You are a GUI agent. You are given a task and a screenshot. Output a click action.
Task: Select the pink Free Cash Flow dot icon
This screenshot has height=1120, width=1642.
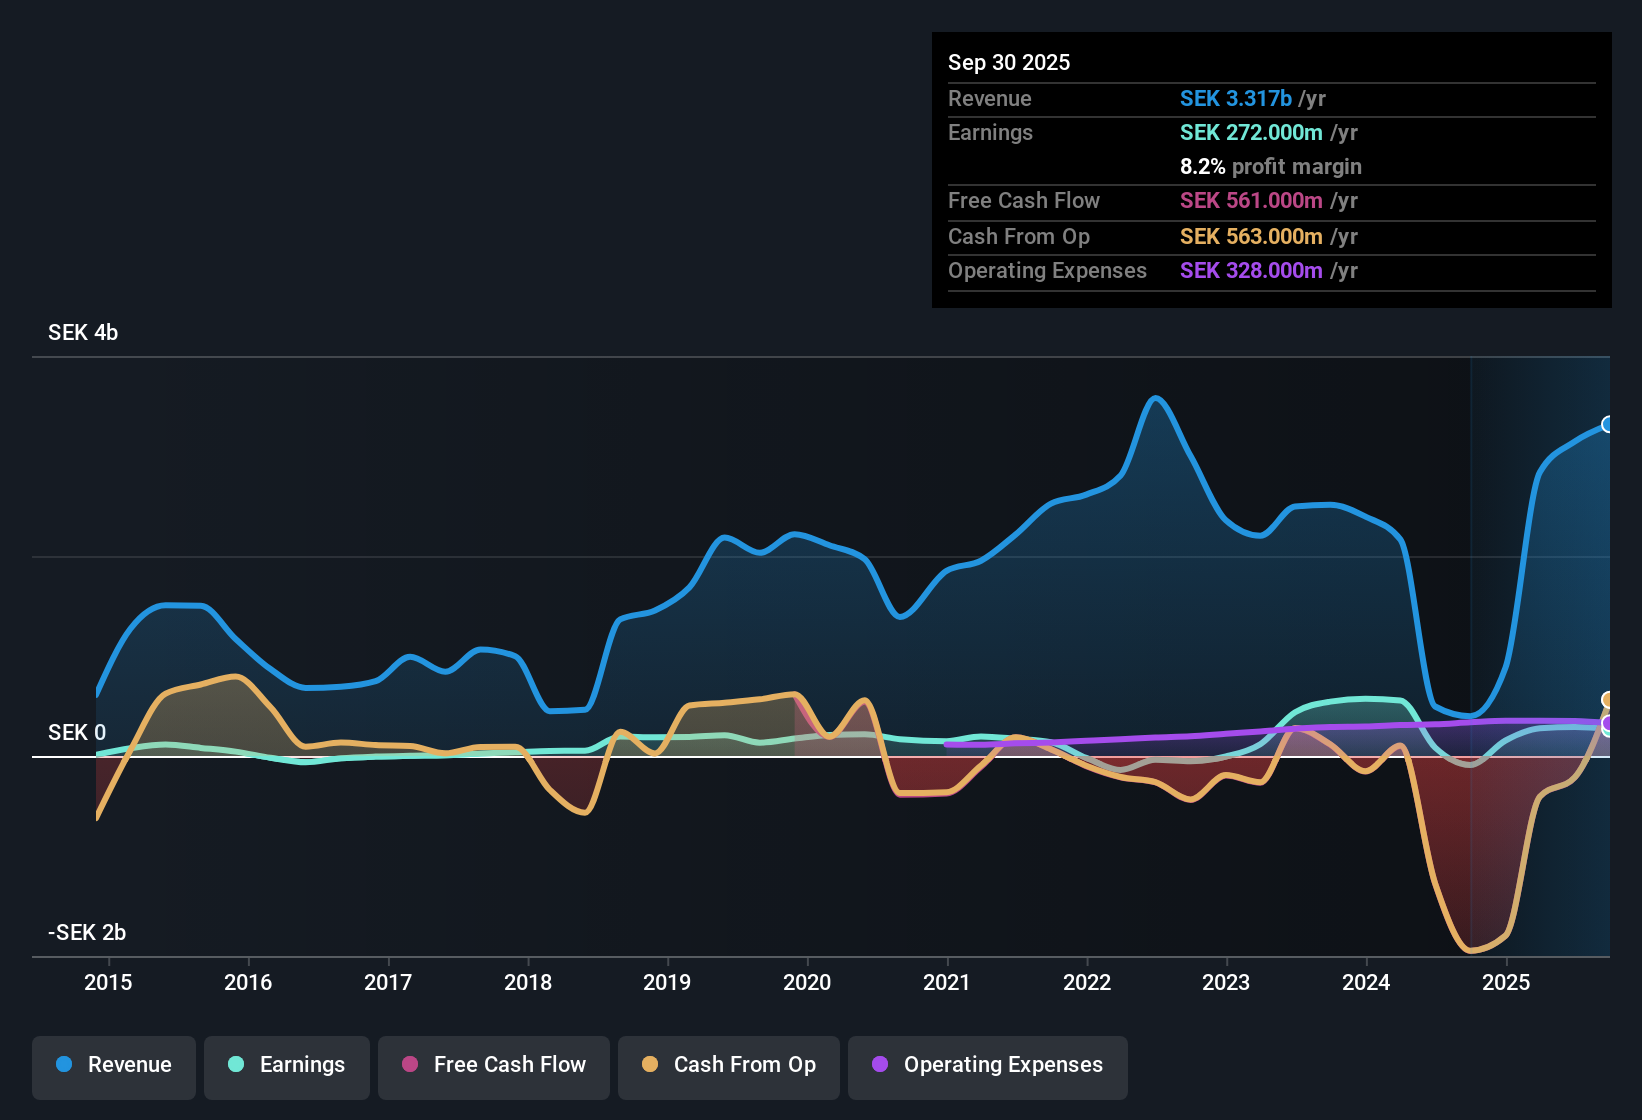[410, 1065]
